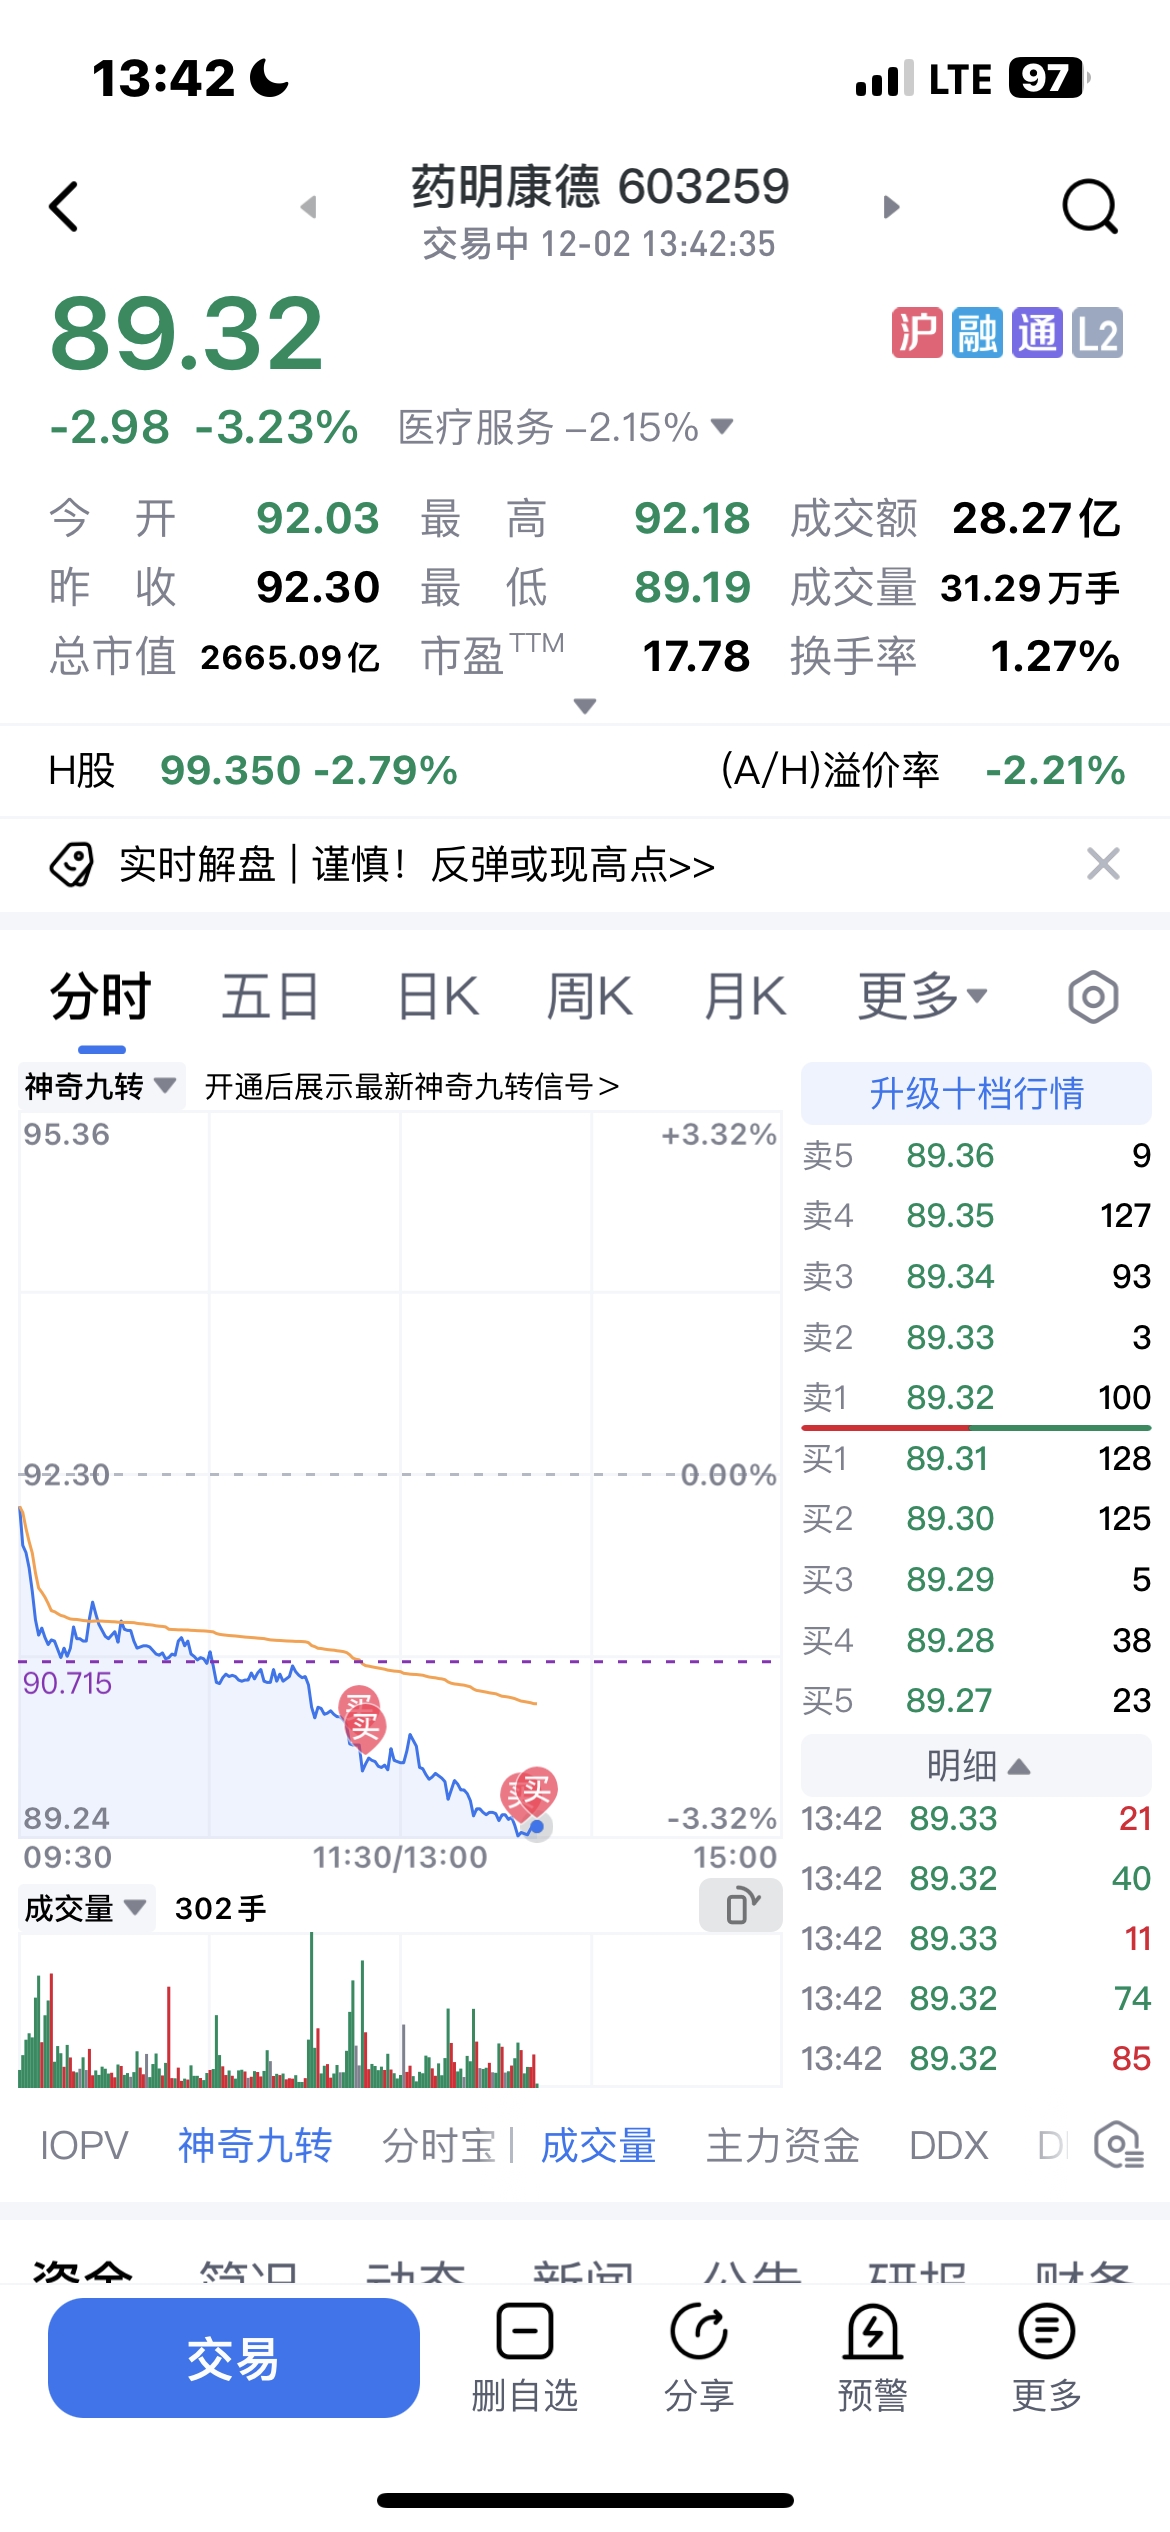Tap the 13:42 status bar clock
The width and height of the screenshot is (1170, 2532).
coord(163,78)
